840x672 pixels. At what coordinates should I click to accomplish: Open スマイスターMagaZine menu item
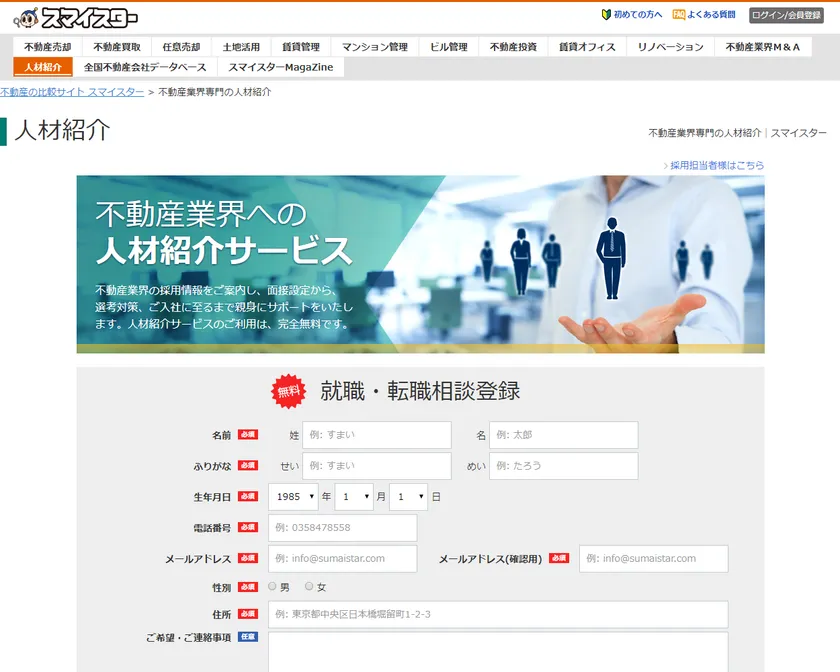point(281,67)
